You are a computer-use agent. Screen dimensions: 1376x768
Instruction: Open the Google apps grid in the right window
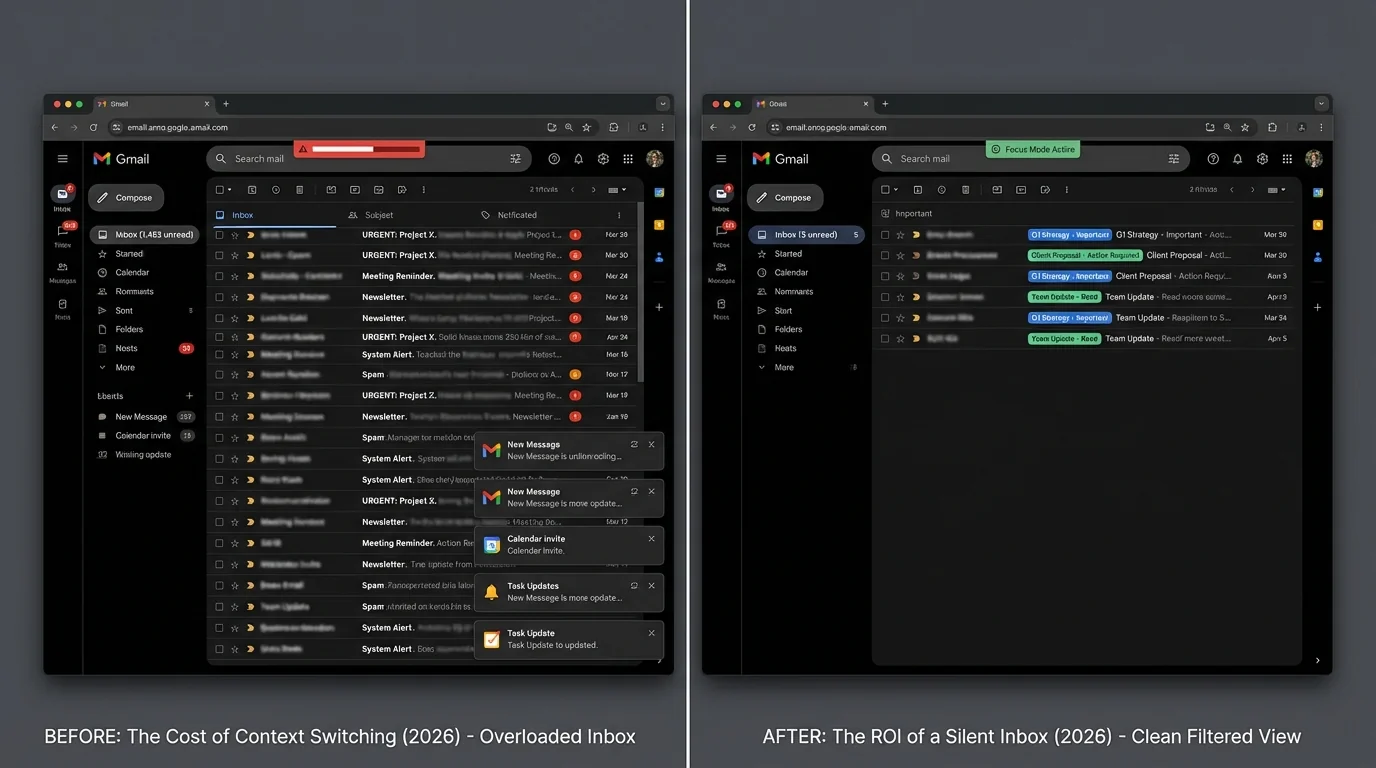pos(1287,159)
